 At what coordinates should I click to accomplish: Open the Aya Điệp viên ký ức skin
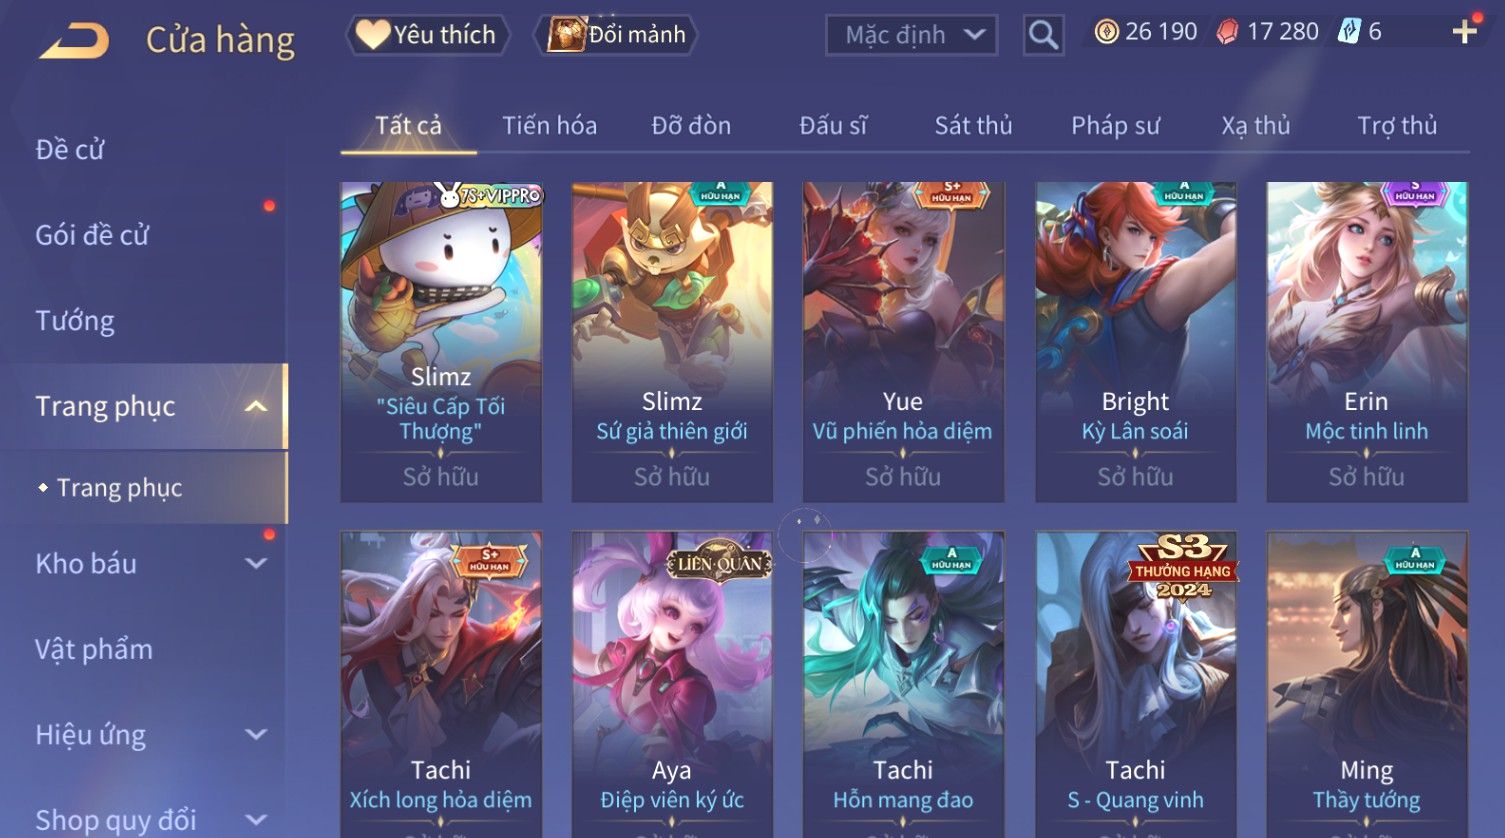tap(672, 684)
